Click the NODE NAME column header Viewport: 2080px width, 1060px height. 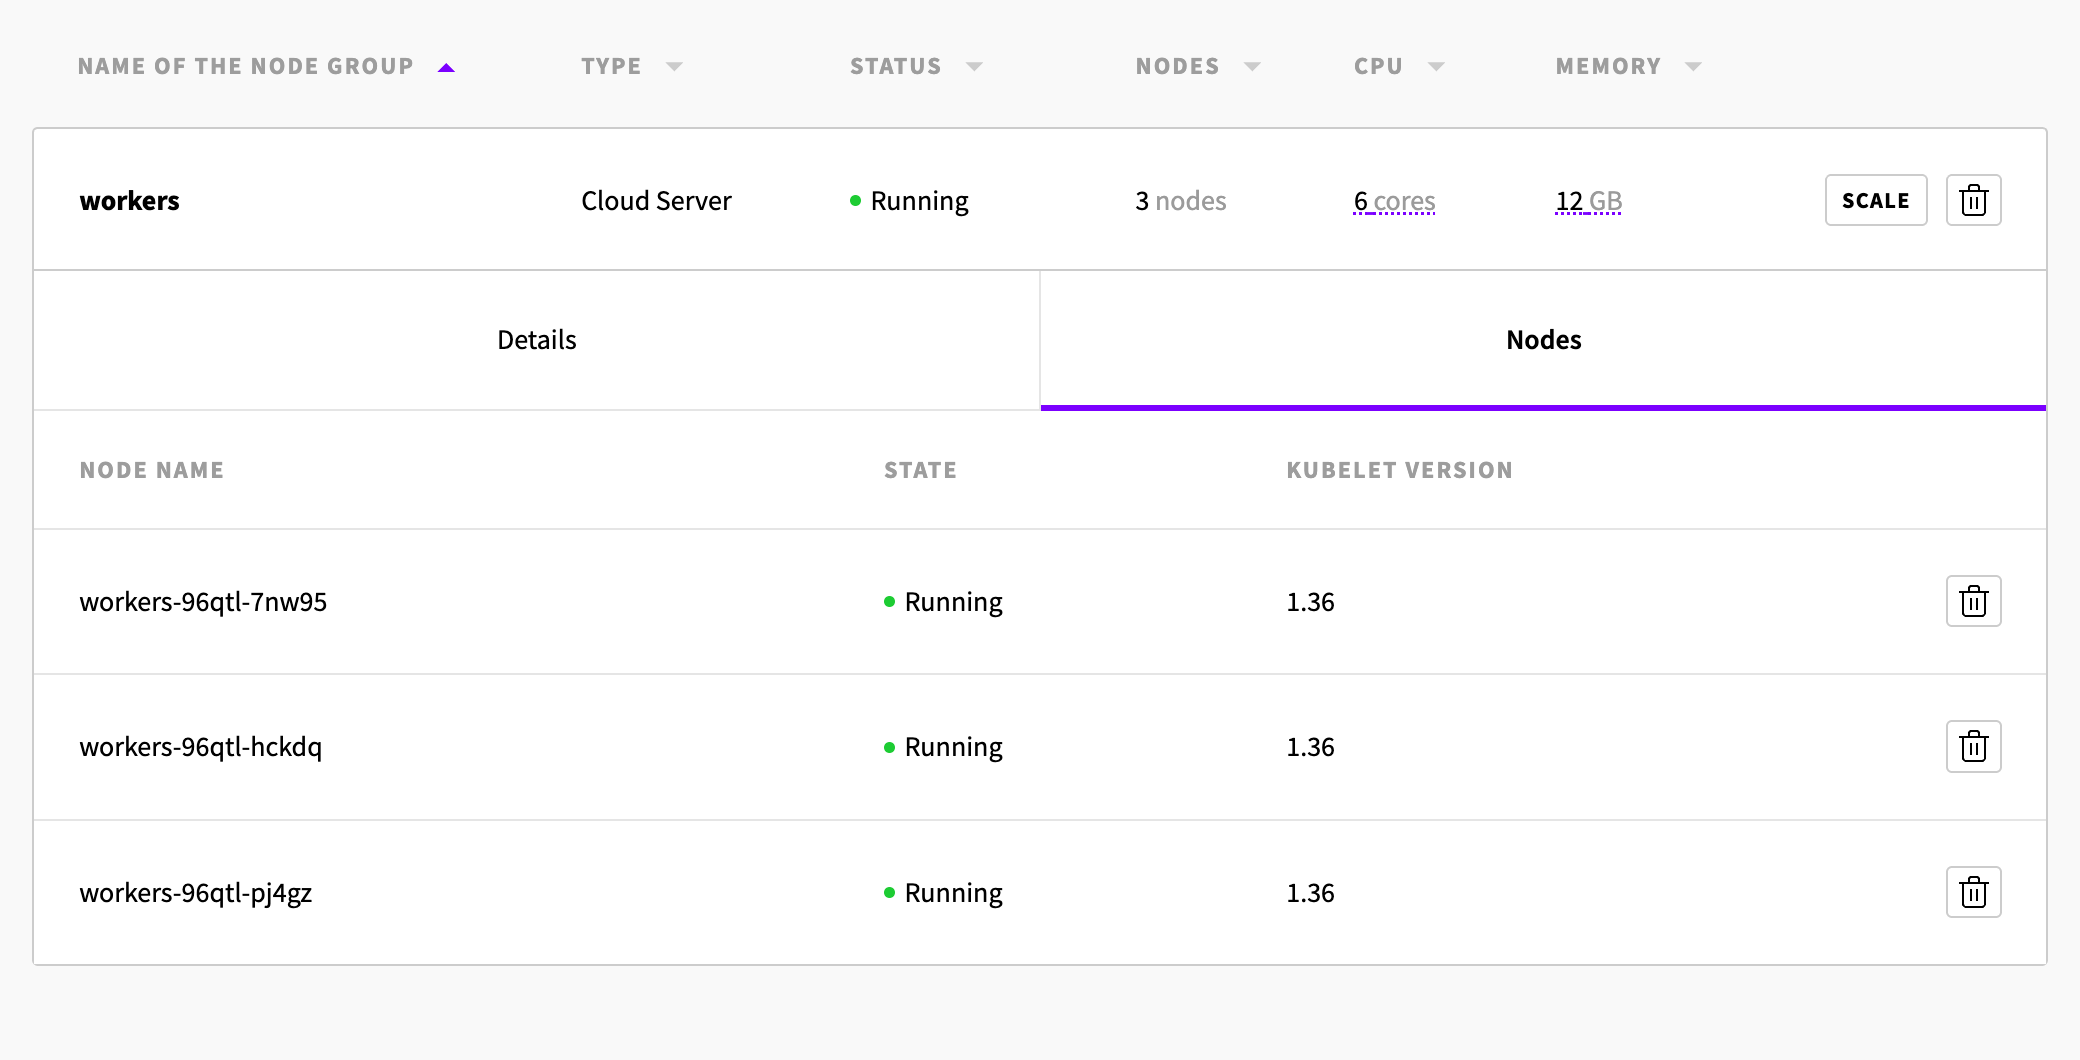[152, 470]
